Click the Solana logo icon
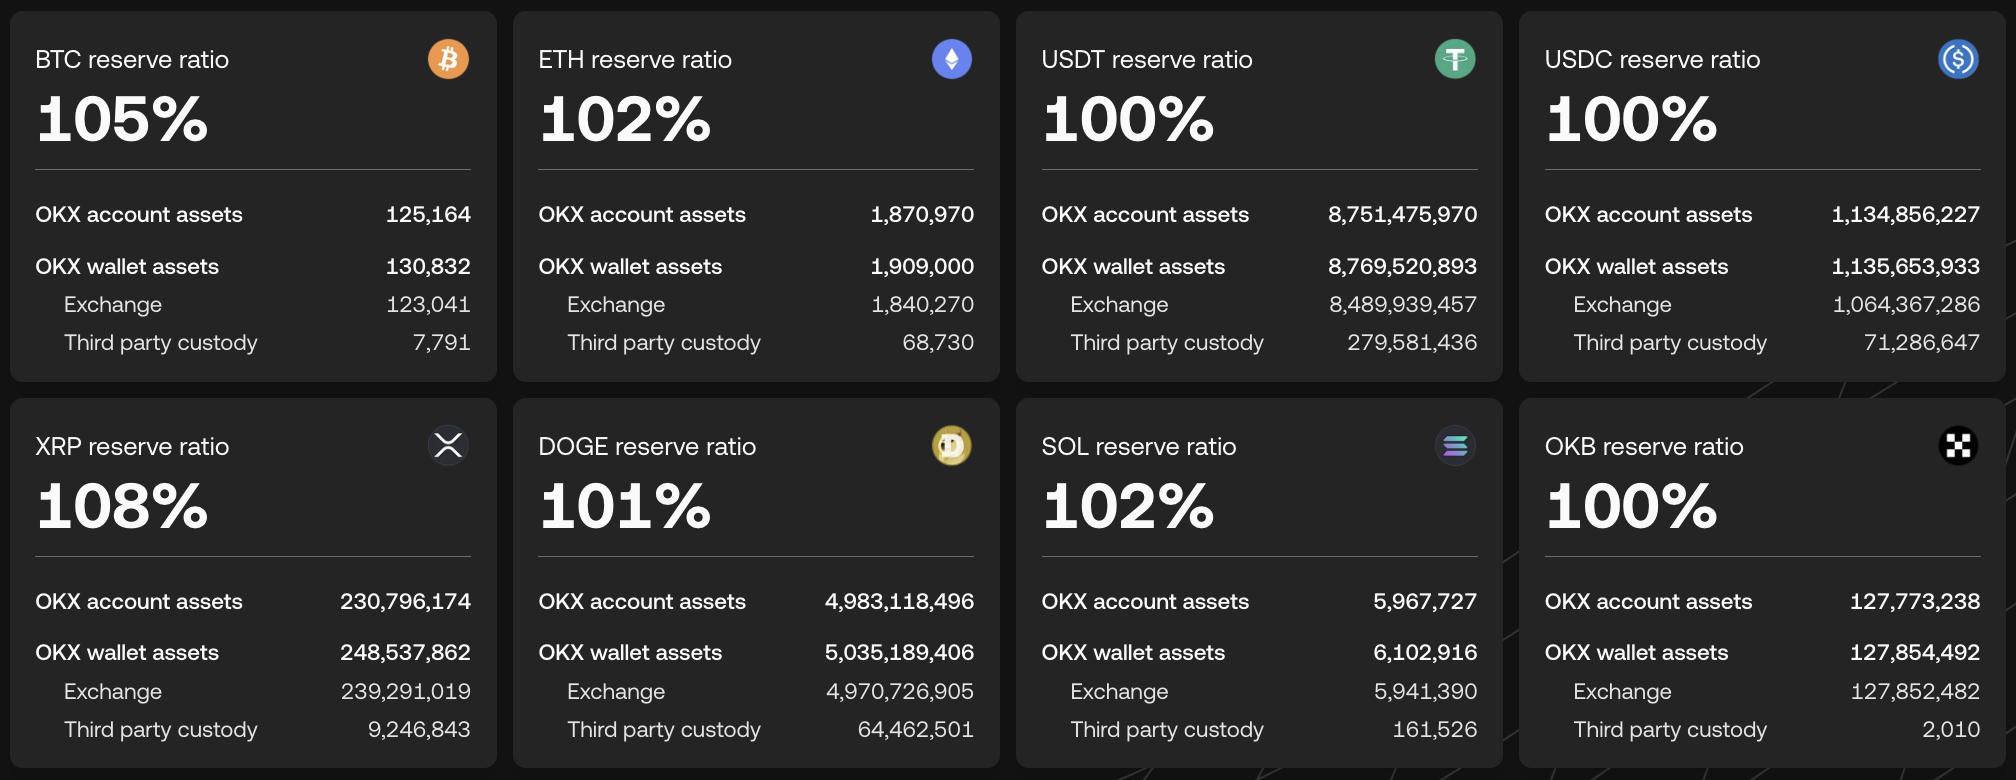This screenshot has height=780, width=2016. pos(1455,446)
